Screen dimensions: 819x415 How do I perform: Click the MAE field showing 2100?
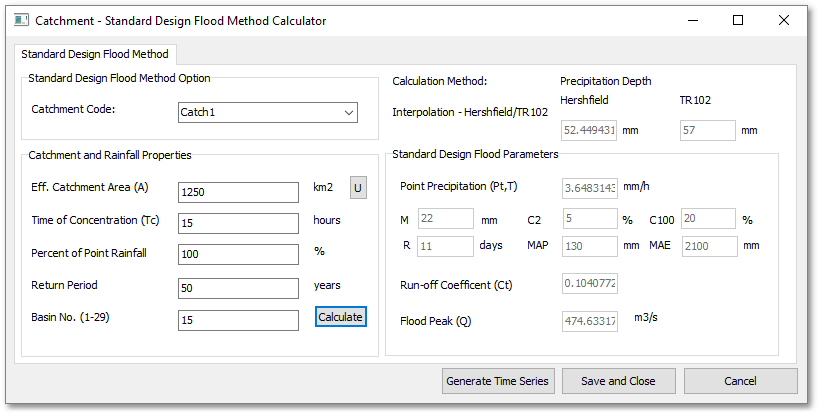(710, 246)
